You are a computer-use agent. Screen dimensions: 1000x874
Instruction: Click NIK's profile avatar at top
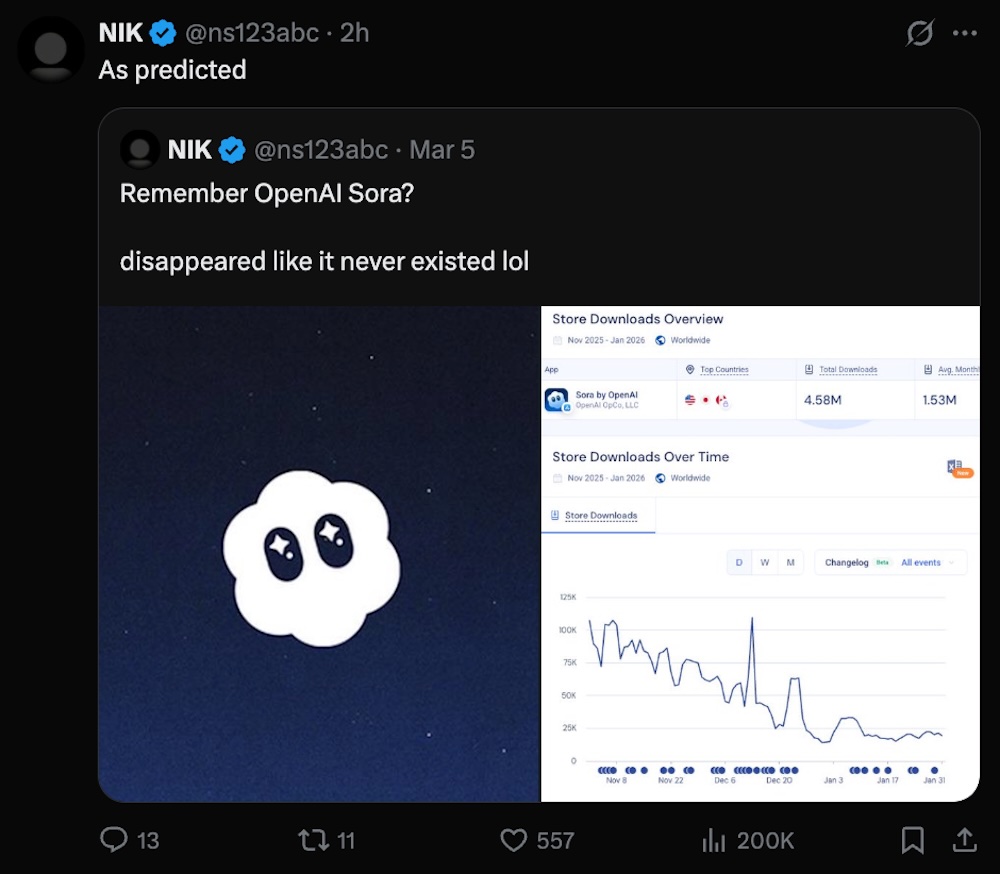[50, 48]
